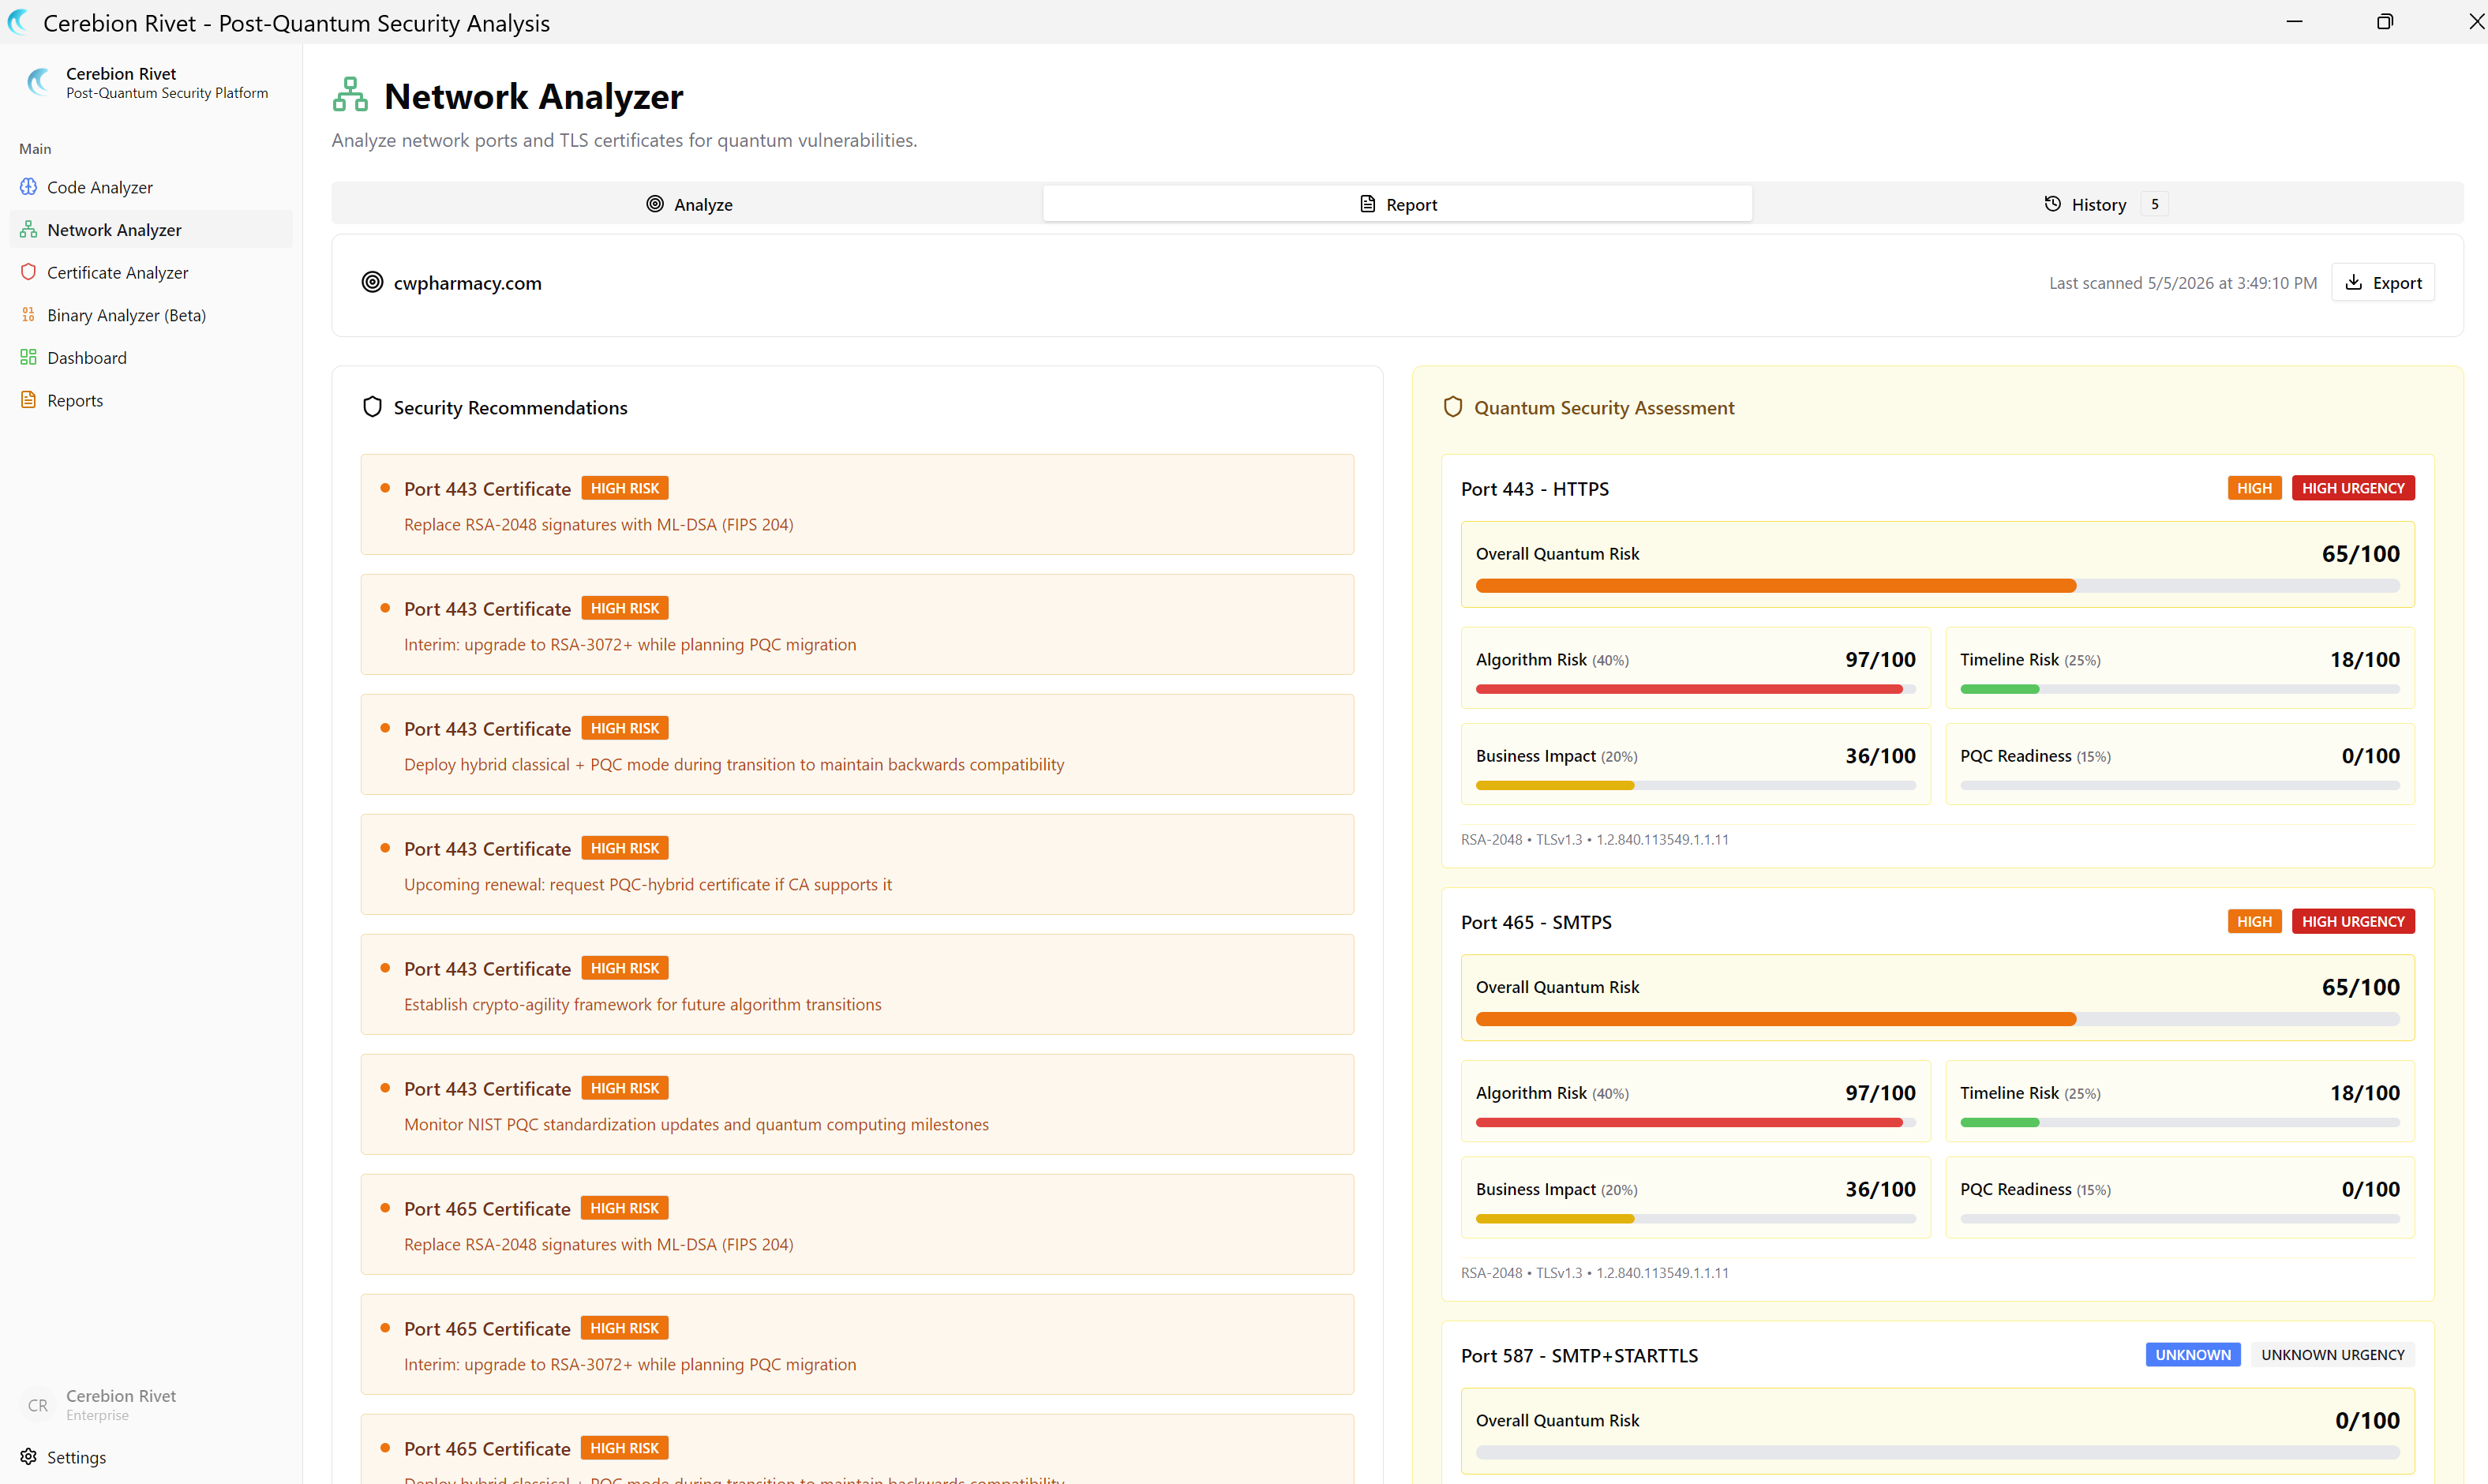2488x1484 pixels.
Task: Click the Quantum Security Assessment shield icon
Action: (1453, 408)
